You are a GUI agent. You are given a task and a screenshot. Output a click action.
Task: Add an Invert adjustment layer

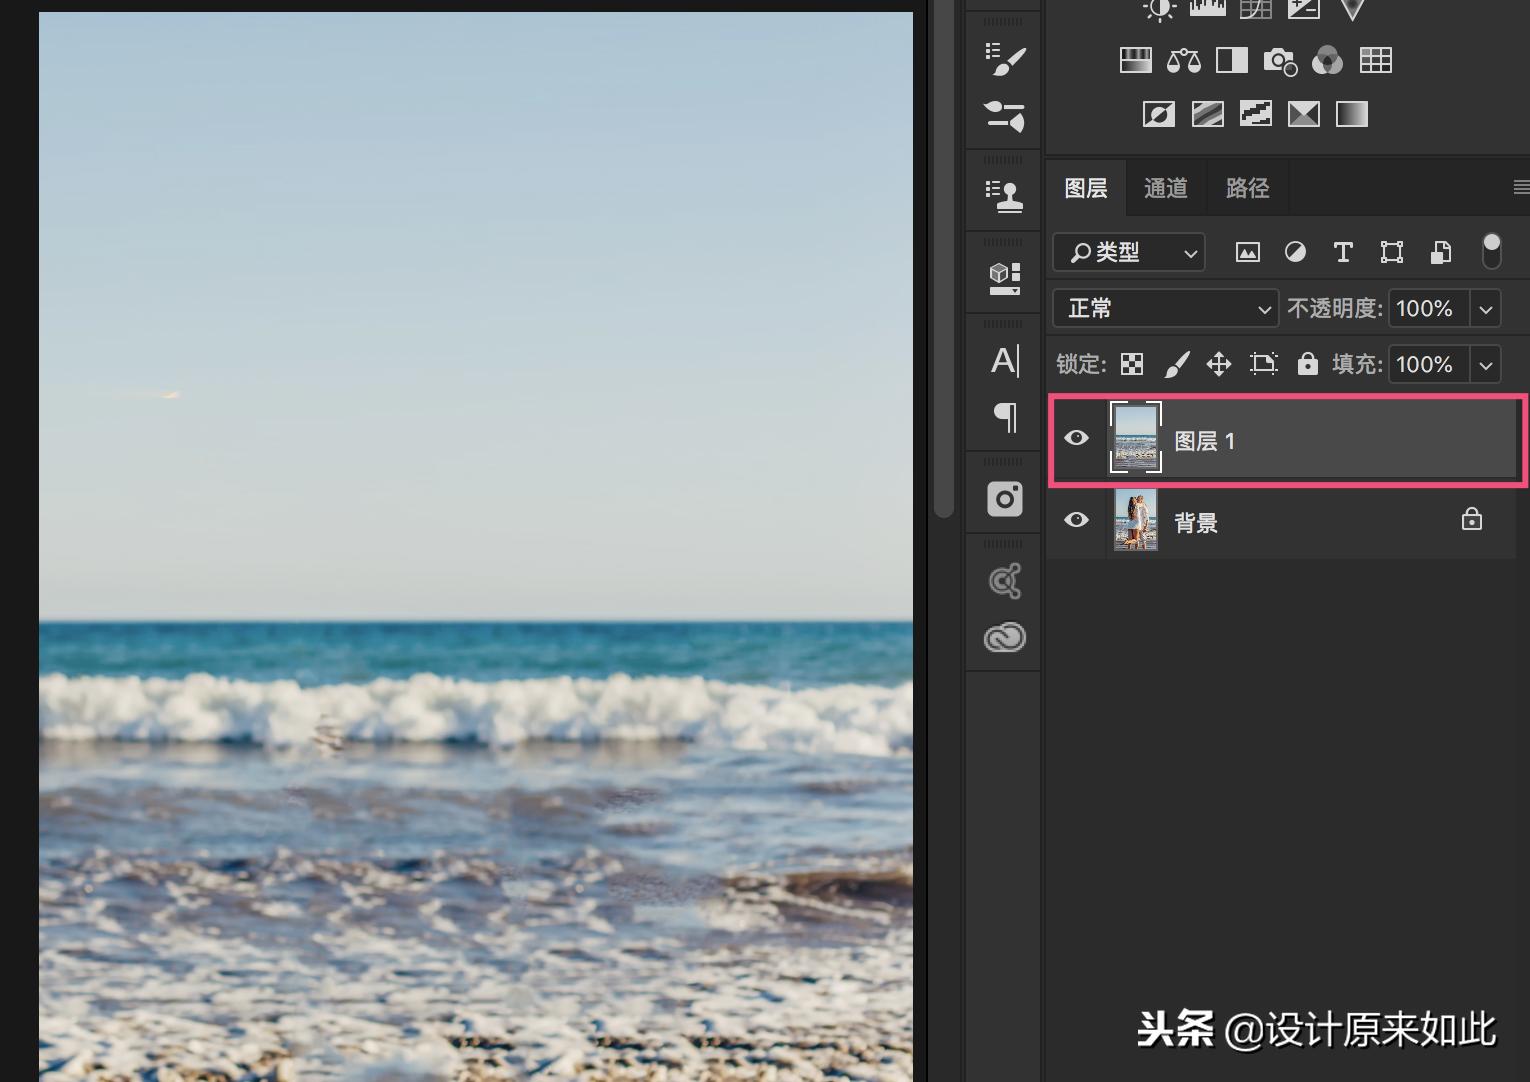(1159, 114)
